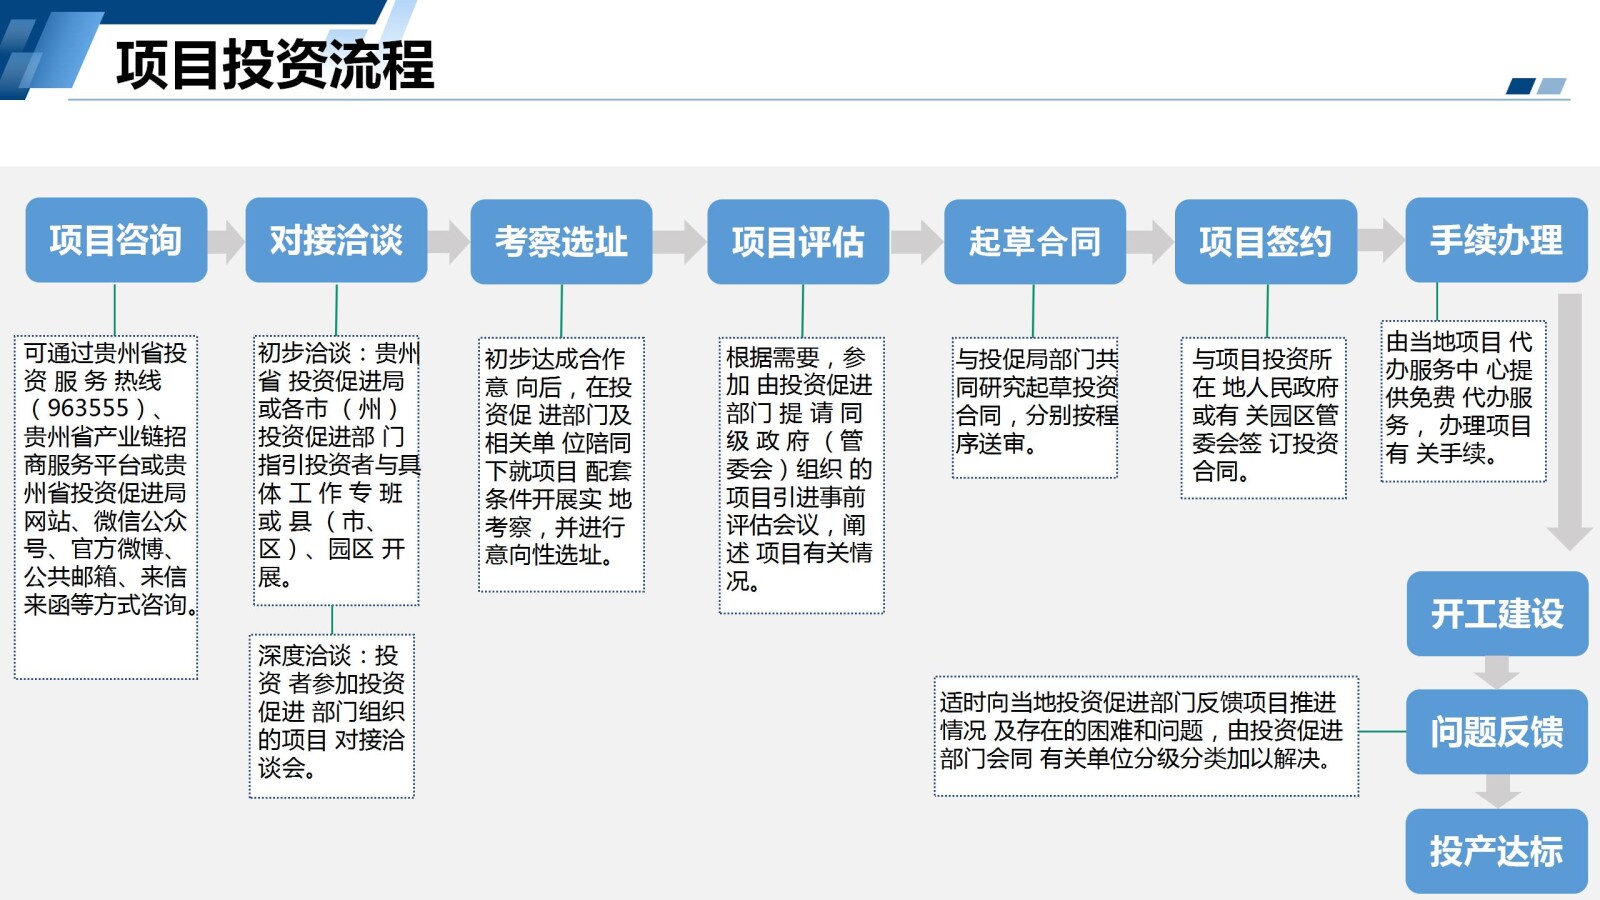Viewport: 1600px width, 900px height.
Task: Select the 适时向当地投资促进部门 feedback text box
Action: (1145, 733)
